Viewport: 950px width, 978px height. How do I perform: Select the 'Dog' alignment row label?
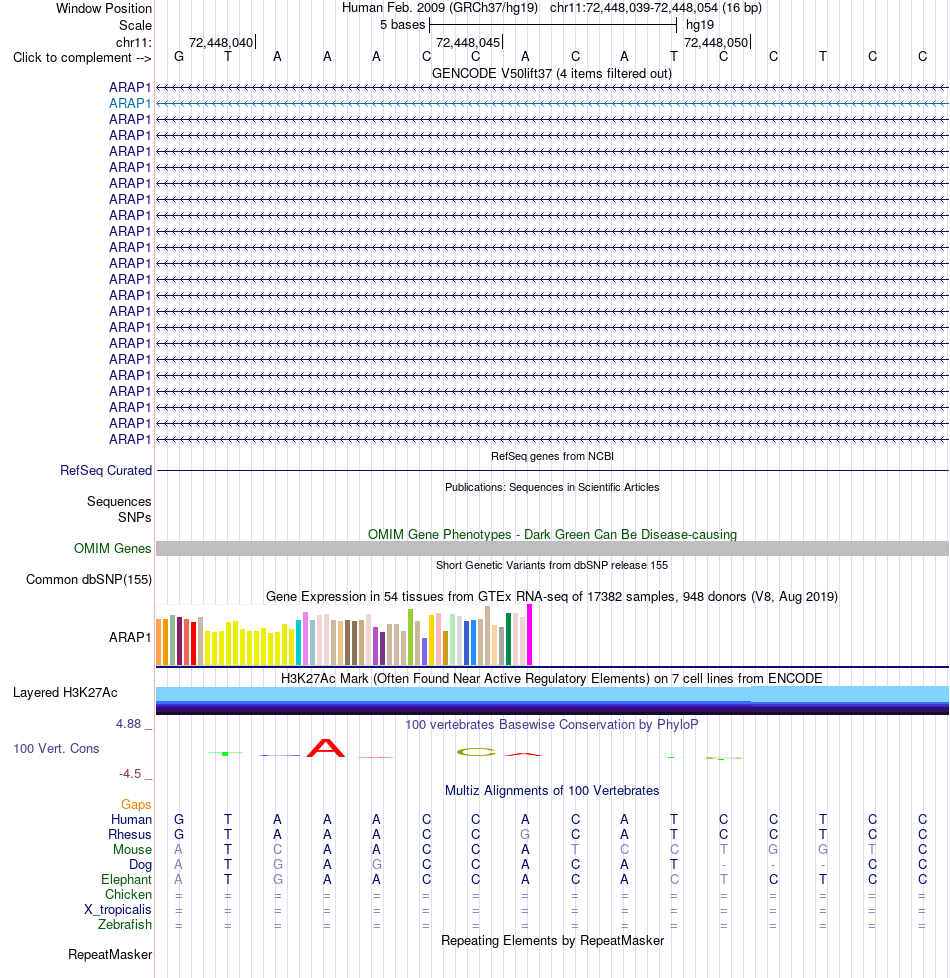pyautogui.click(x=140, y=864)
